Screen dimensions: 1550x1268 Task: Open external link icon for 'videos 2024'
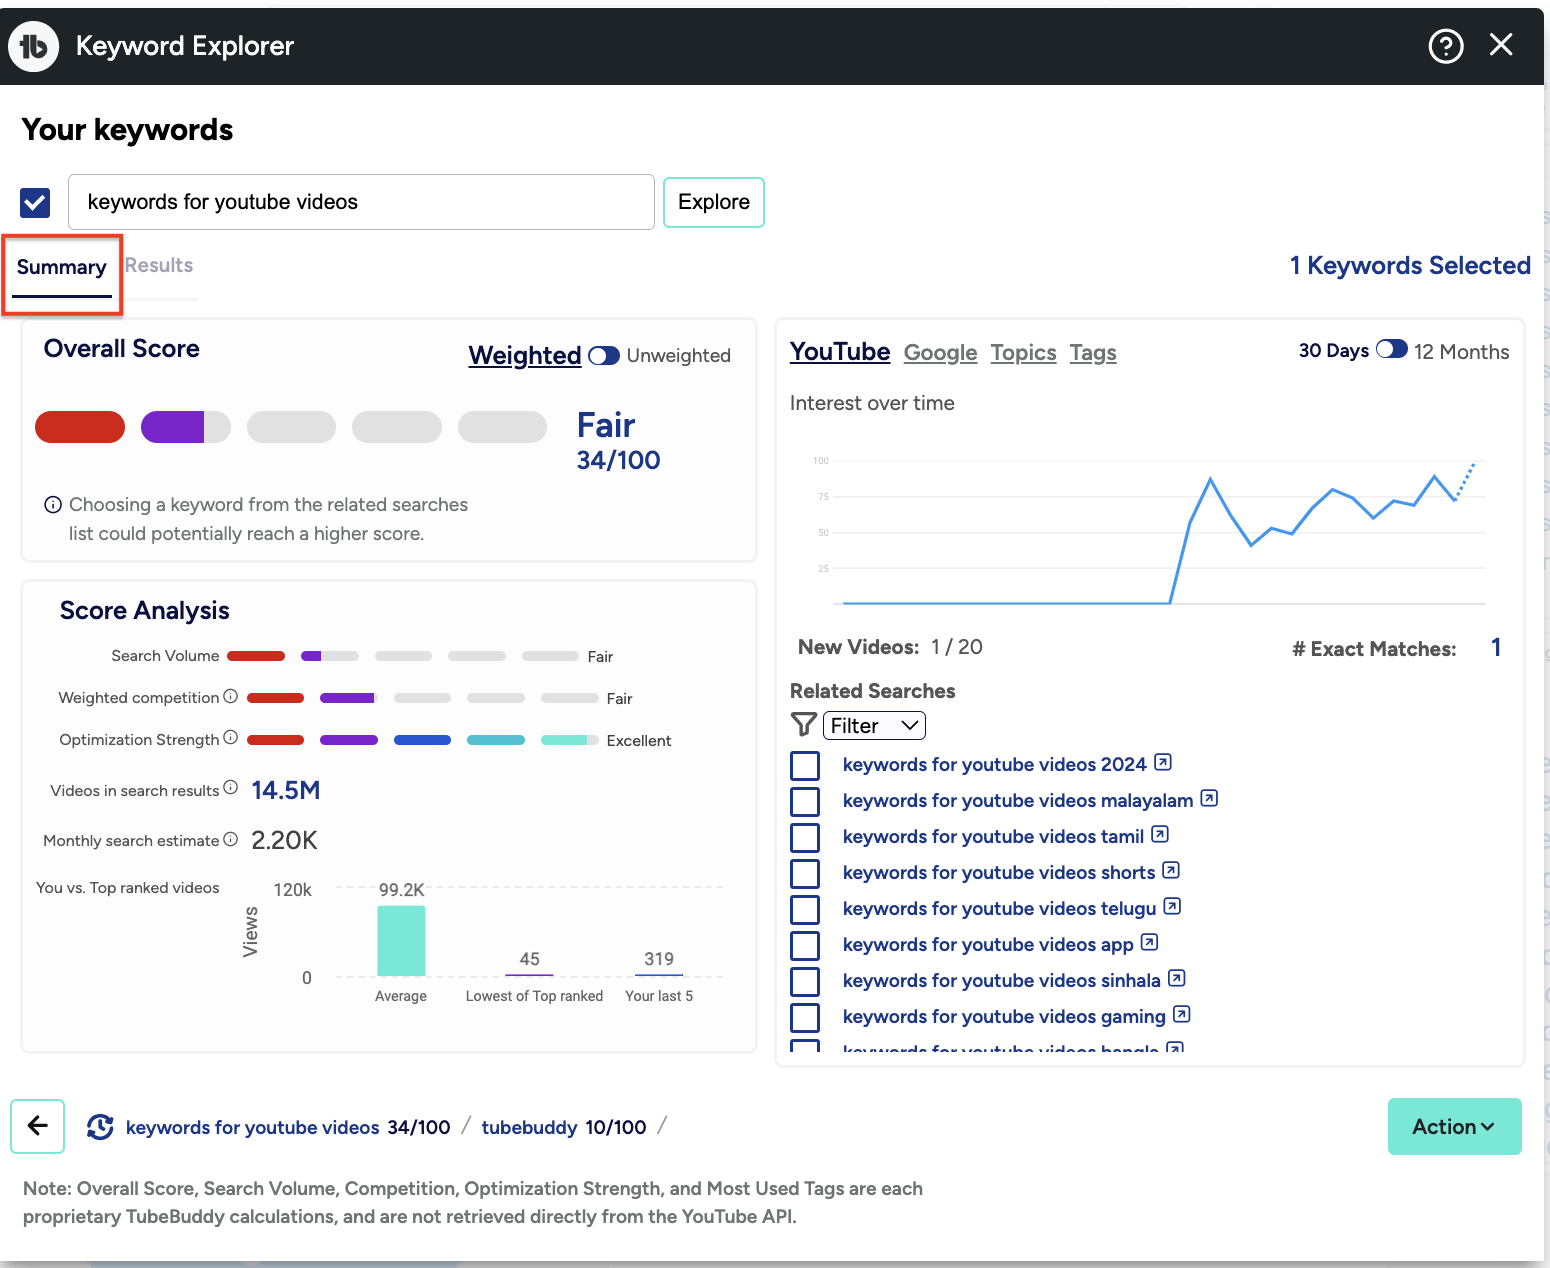1162,762
